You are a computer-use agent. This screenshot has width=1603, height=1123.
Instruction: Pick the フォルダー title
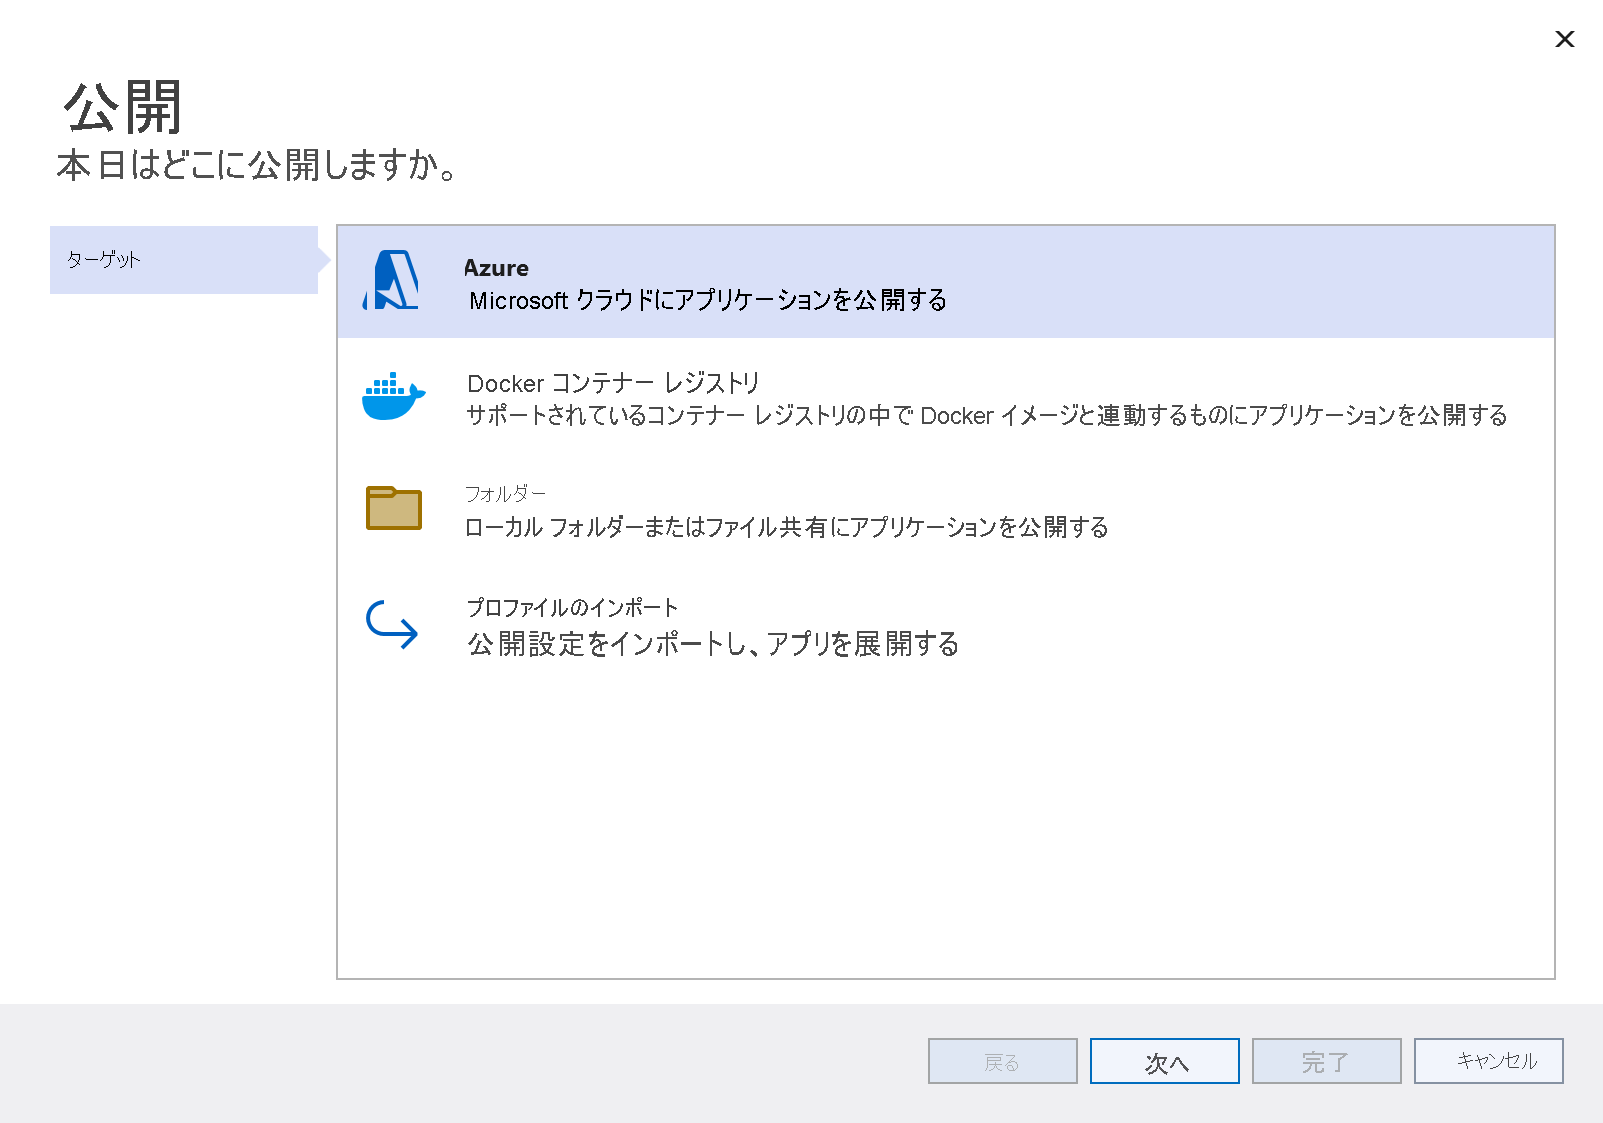(x=505, y=493)
